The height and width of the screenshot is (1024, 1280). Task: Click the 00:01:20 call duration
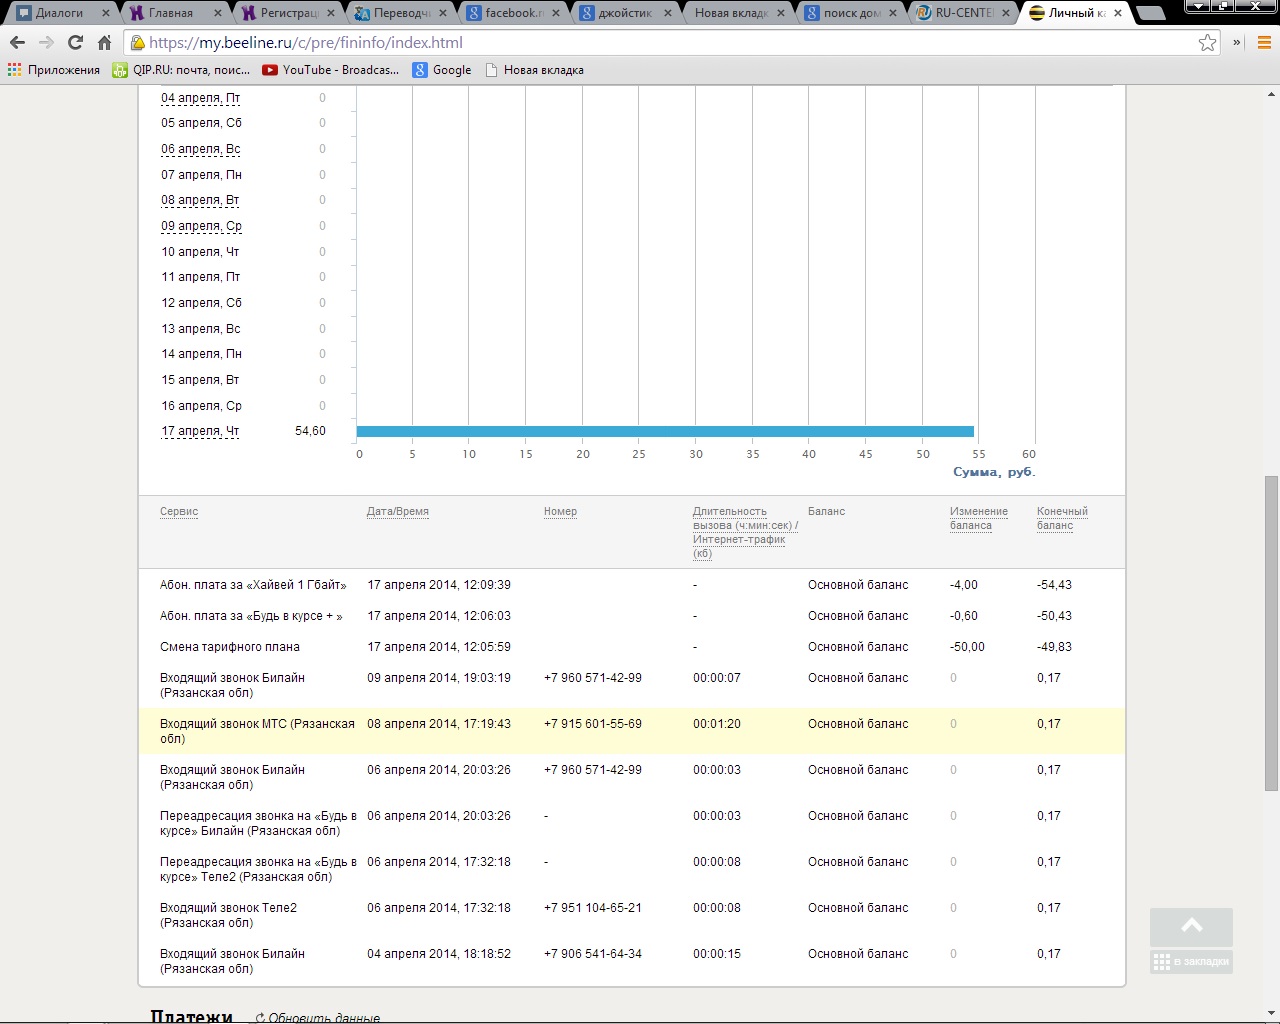coord(717,724)
